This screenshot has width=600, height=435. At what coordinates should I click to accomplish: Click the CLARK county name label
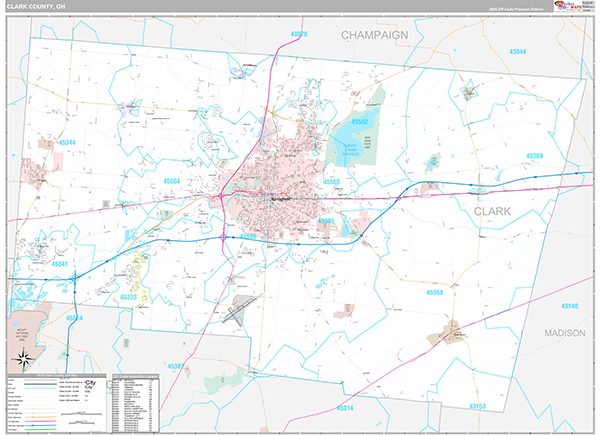click(491, 212)
